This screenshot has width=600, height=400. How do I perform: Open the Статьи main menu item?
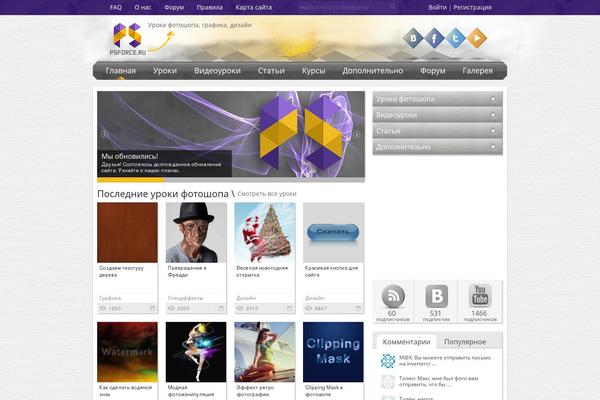[271, 71]
